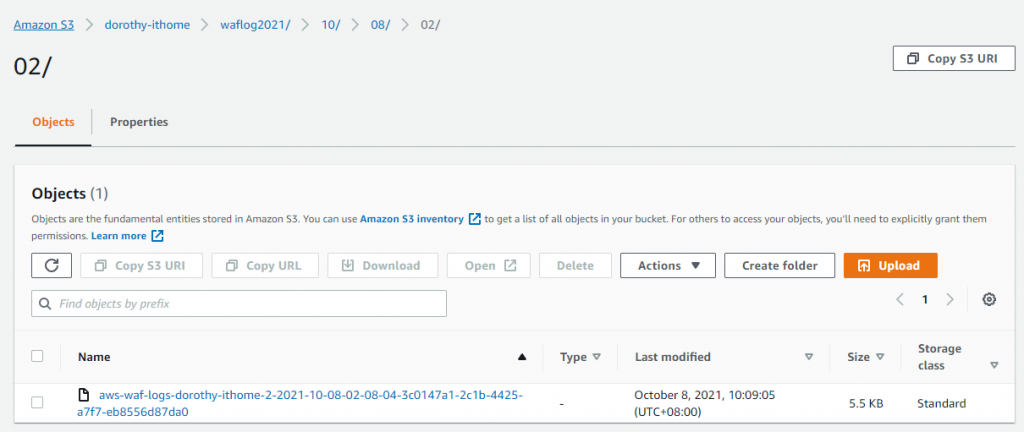
Task: Click the orange Upload button
Action: tap(891, 266)
